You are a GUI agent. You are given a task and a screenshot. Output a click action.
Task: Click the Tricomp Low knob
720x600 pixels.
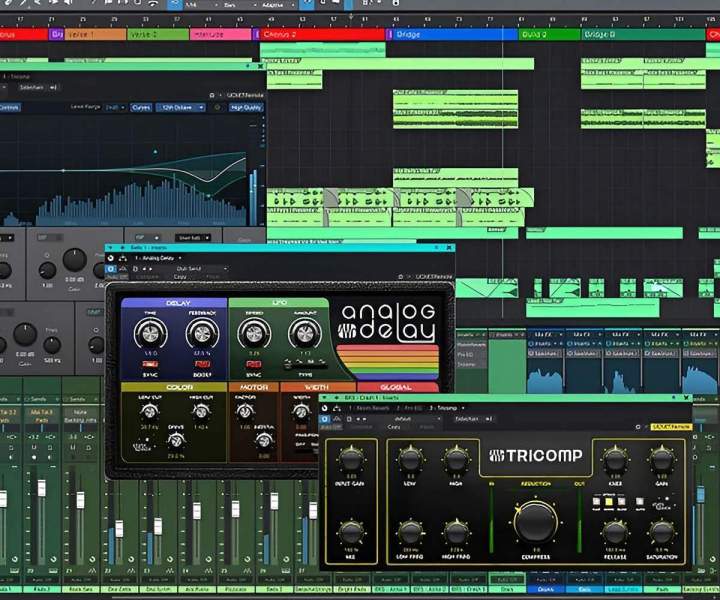(410, 460)
